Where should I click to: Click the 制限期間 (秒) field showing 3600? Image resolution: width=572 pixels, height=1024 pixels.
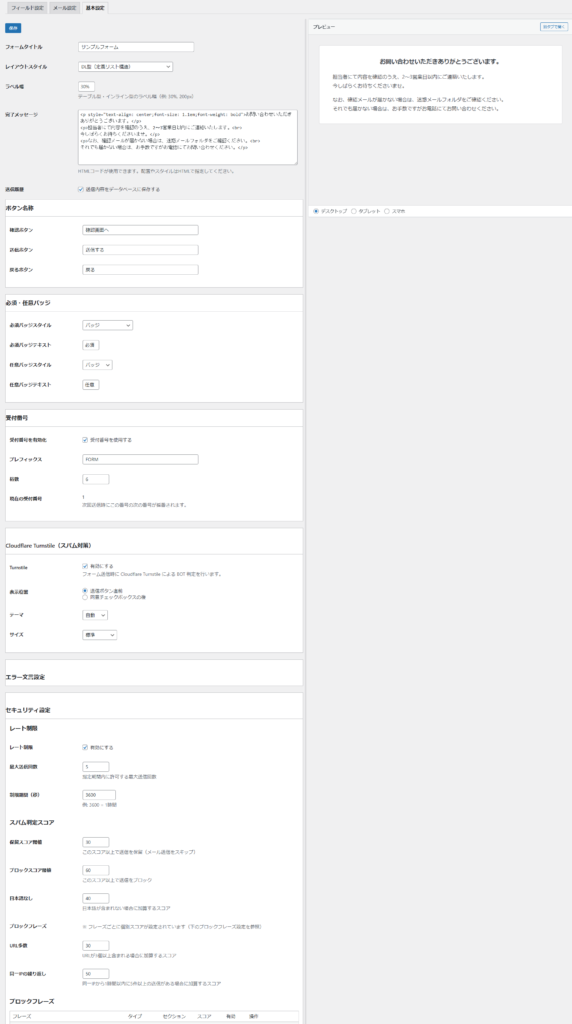99,795
